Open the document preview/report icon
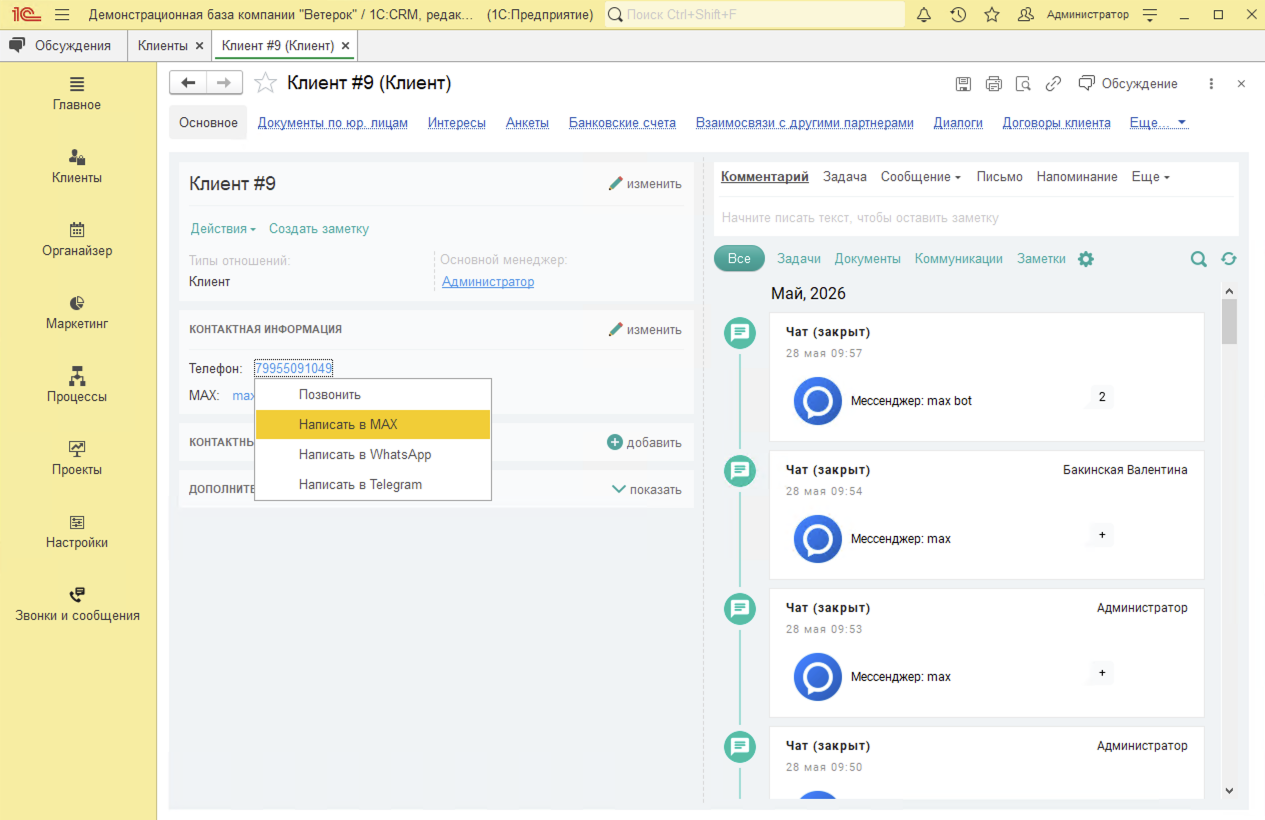The height and width of the screenshot is (820, 1265). coord(1023,84)
